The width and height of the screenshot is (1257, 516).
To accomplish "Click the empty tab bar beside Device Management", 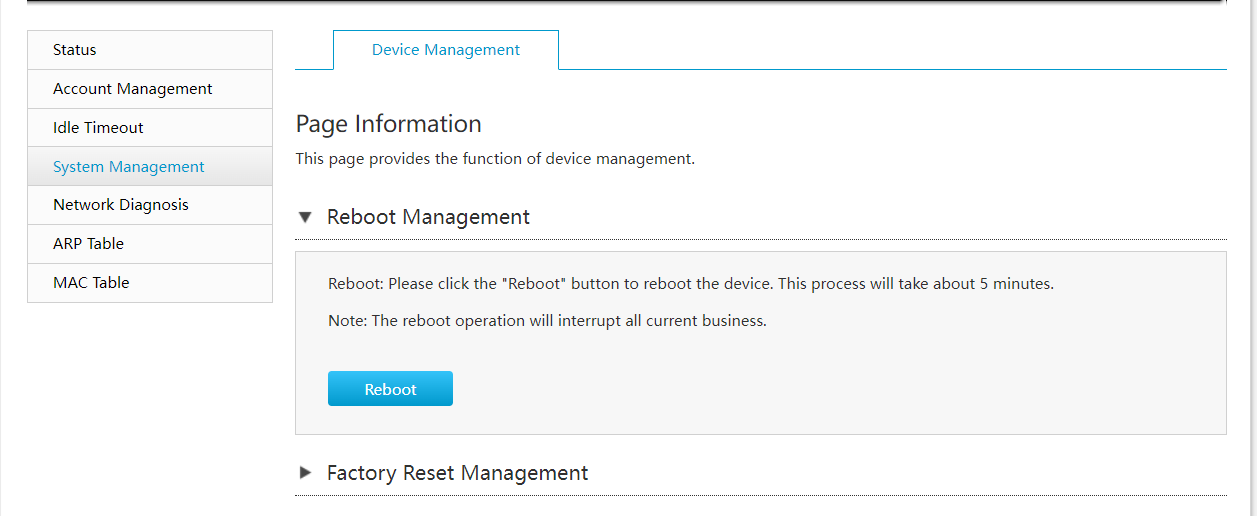I will click(x=890, y=50).
